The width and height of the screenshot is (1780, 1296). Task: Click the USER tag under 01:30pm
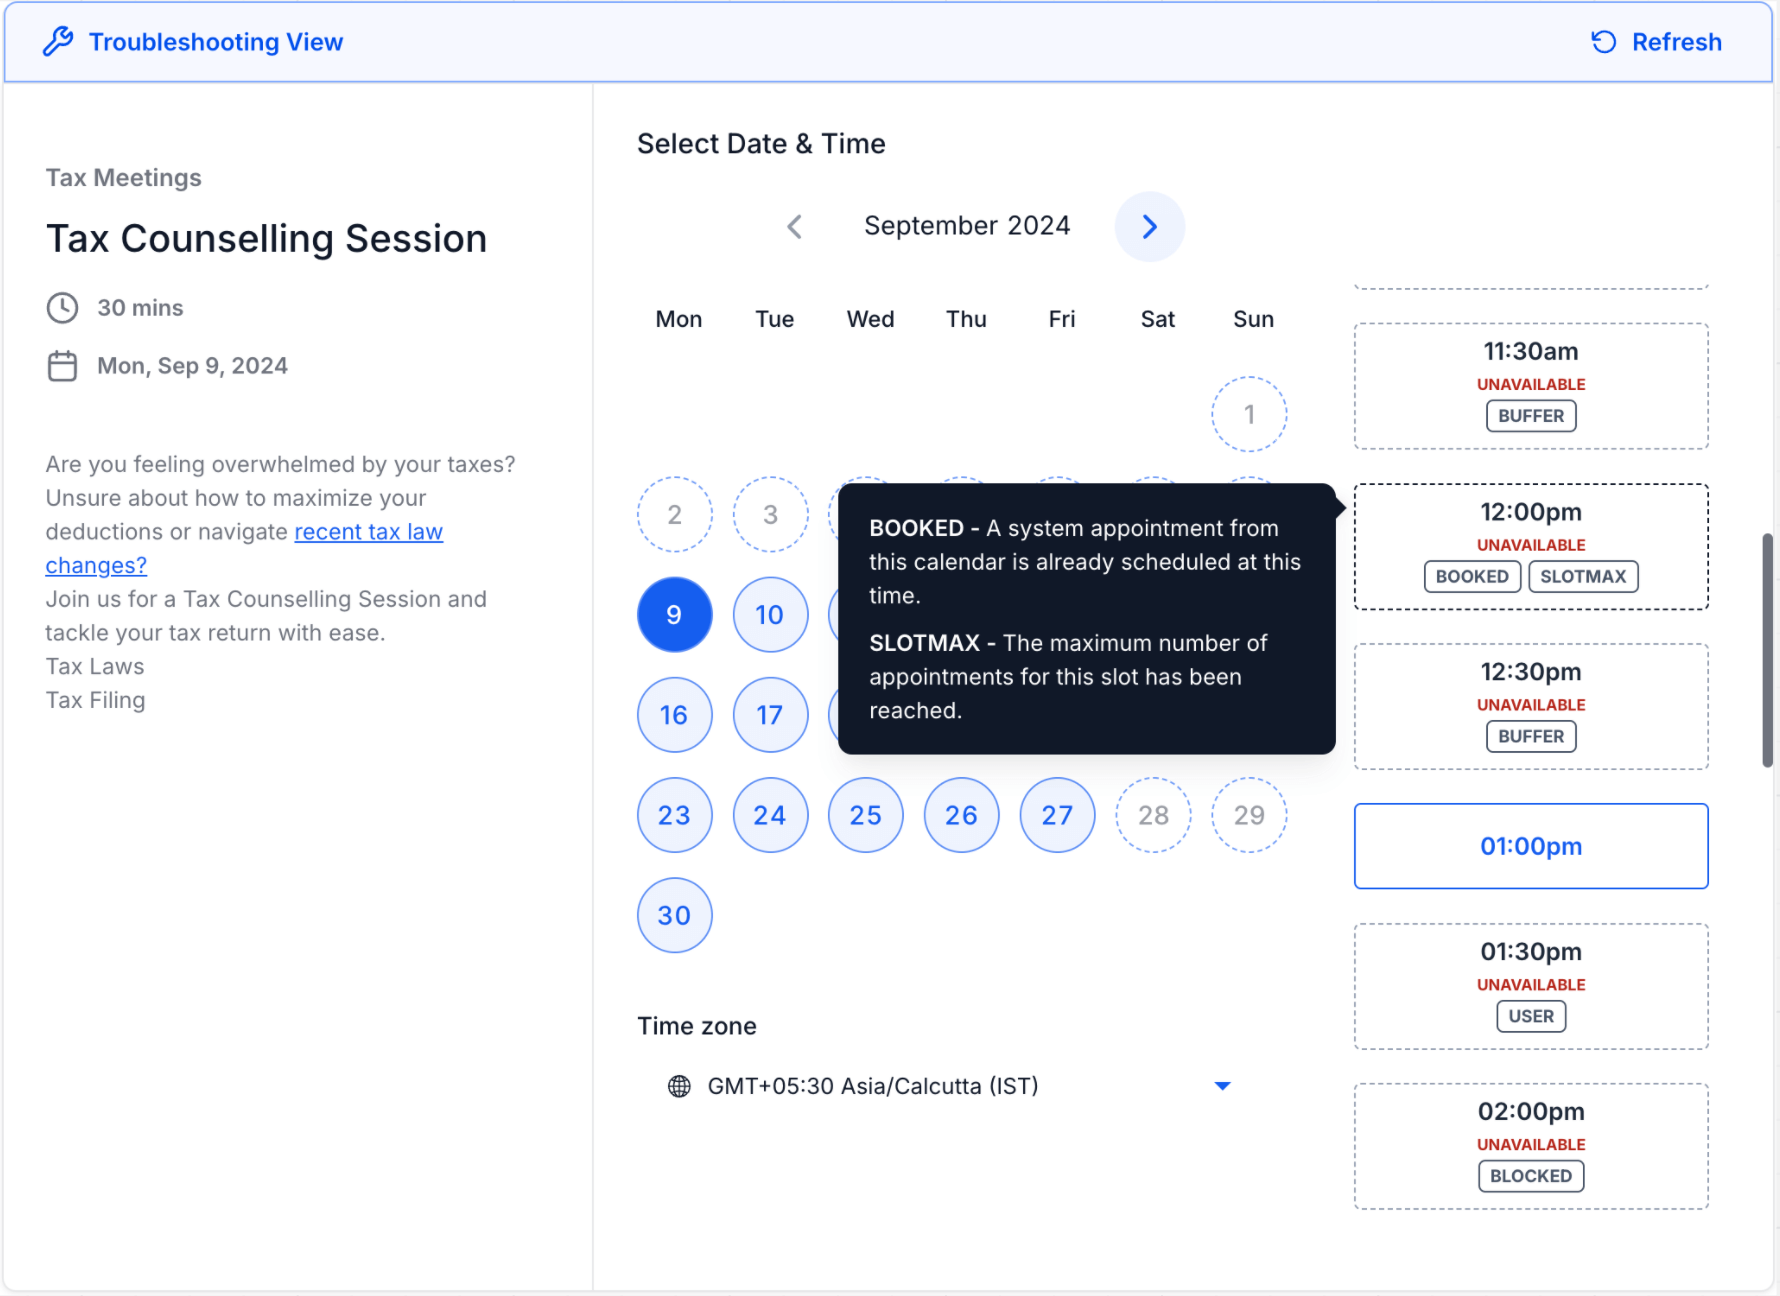(x=1531, y=1017)
